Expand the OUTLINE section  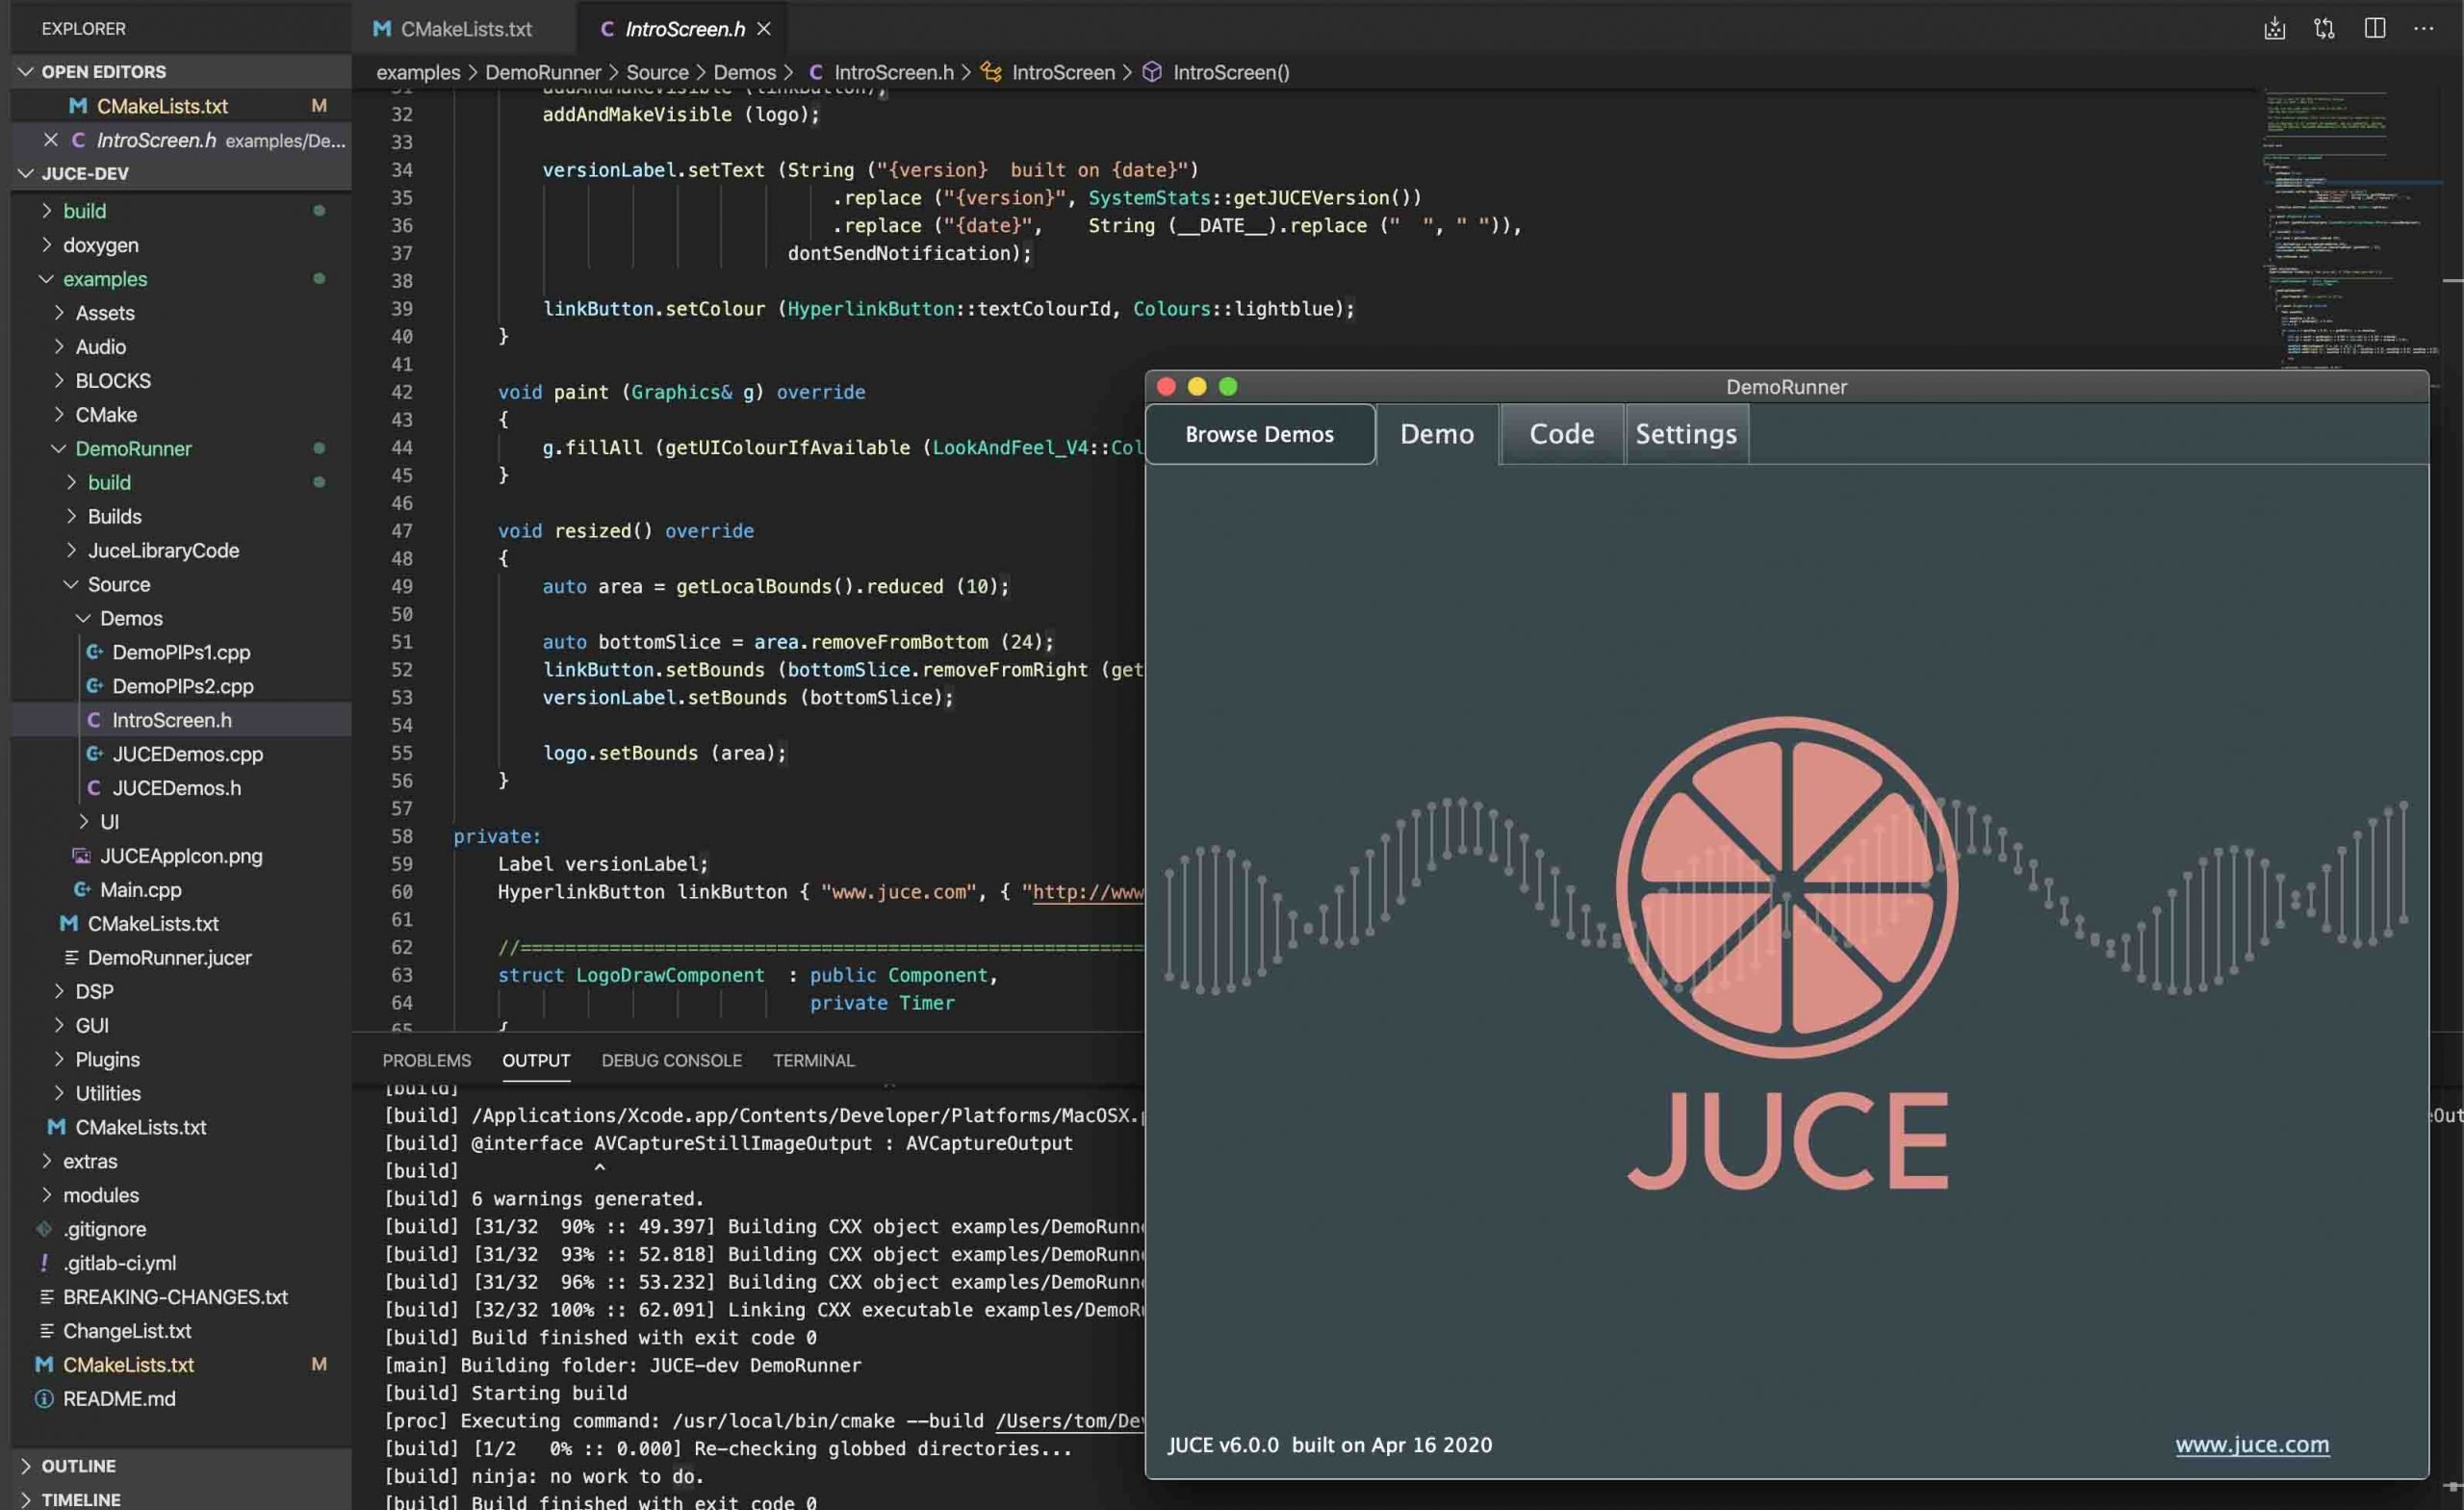tap(78, 1466)
